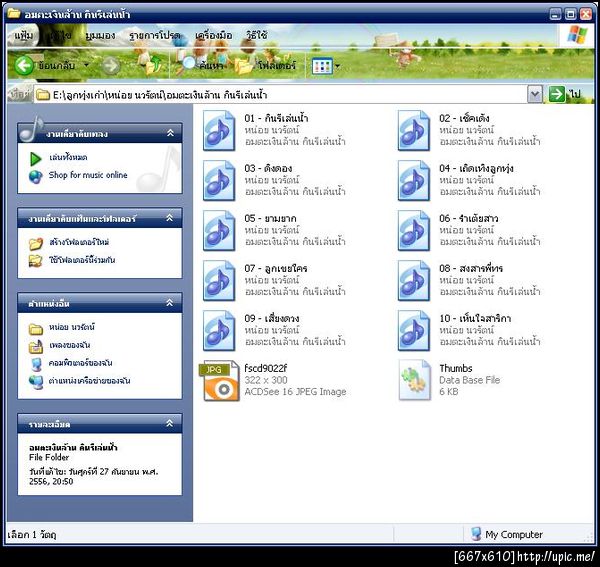The height and width of the screenshot is (567, 600).
Task: Collapse the music tasks panel งานเกี่ยวกับเพลง
Action: 170,133
